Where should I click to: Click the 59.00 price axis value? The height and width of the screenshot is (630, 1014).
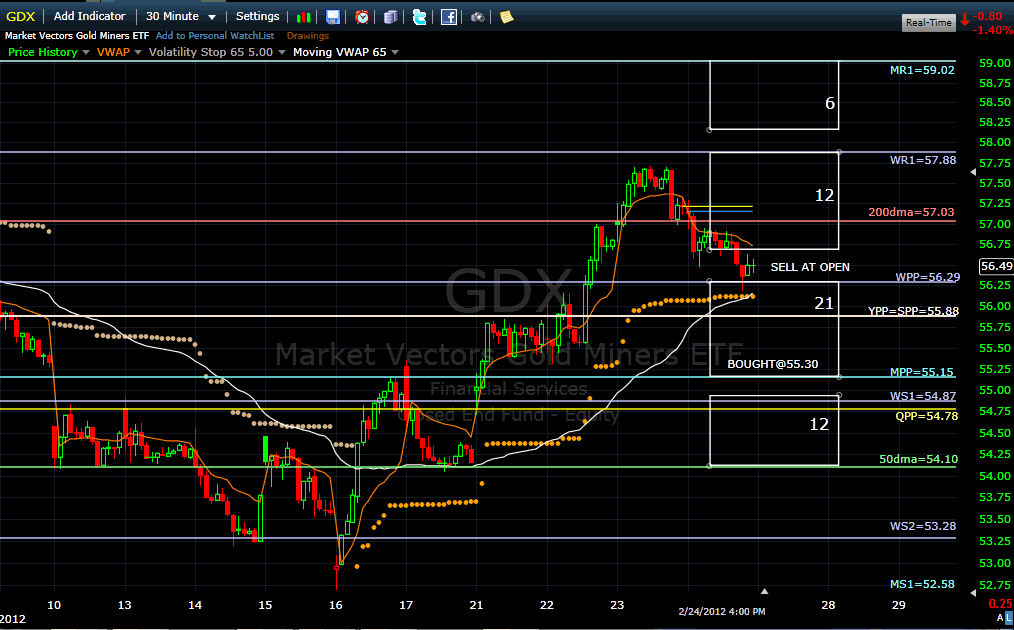click(x=995, y=63)
